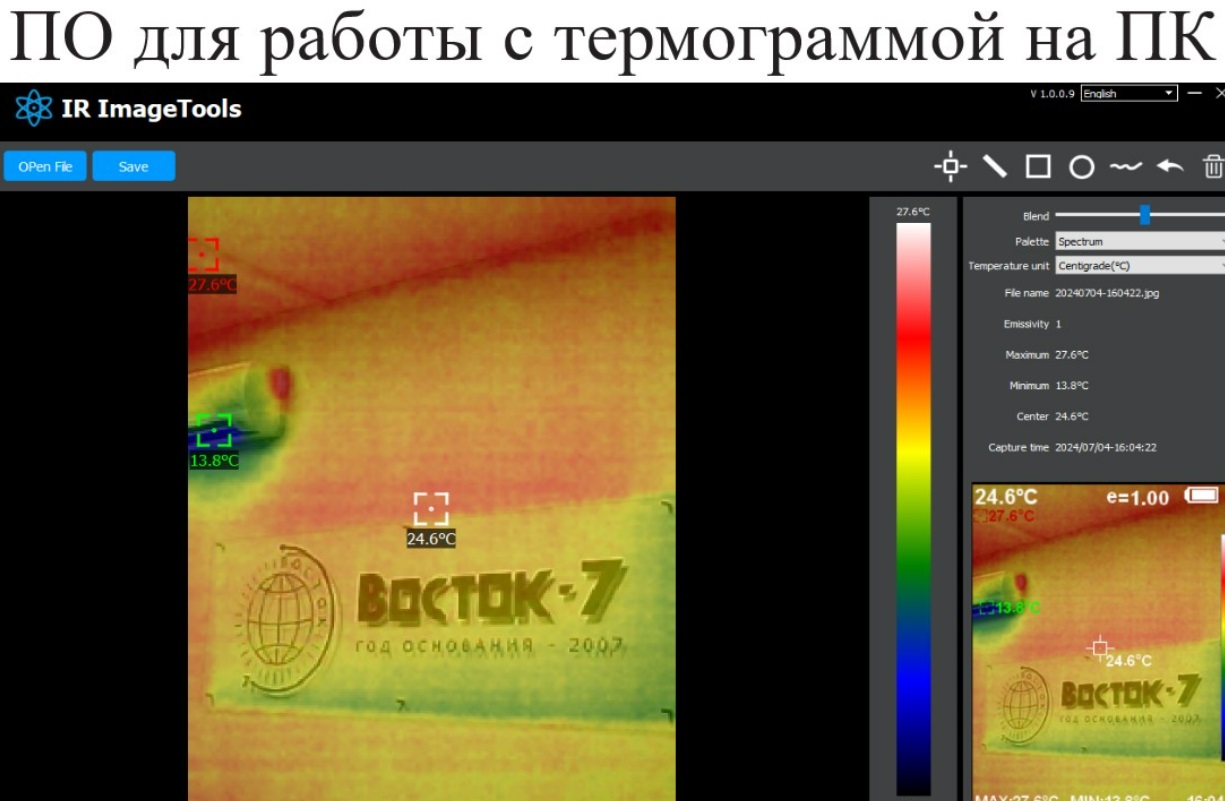
Task: Choose the circle area tool
Action: [1081, 167]
